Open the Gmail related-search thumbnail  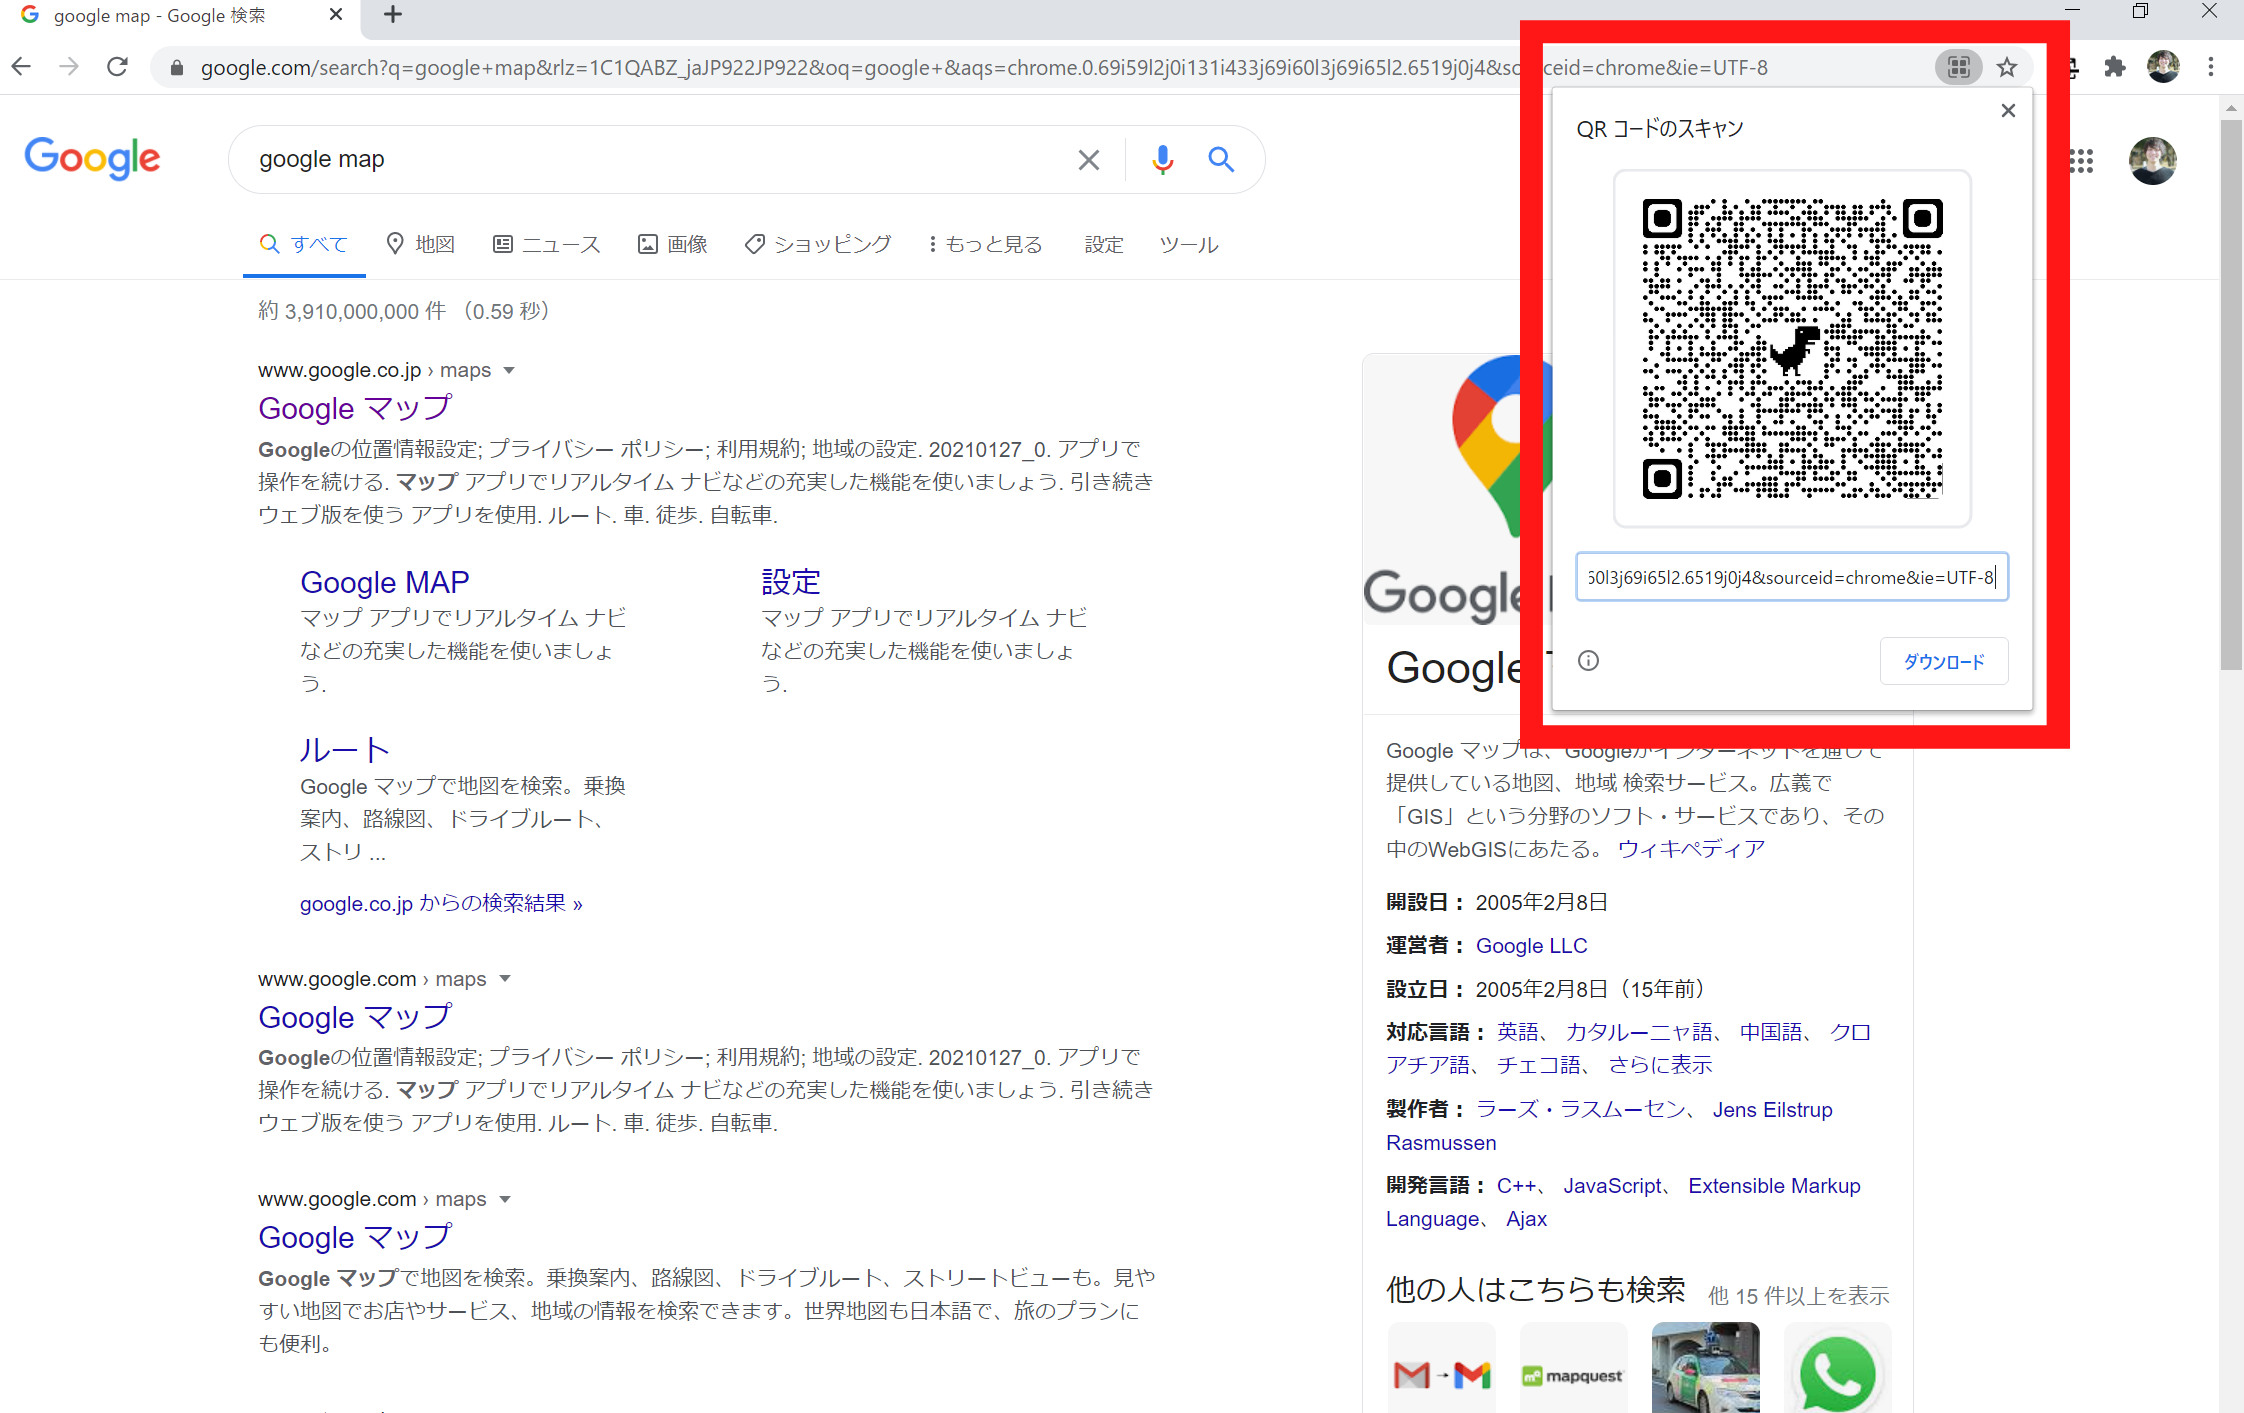[1441, 1368]
